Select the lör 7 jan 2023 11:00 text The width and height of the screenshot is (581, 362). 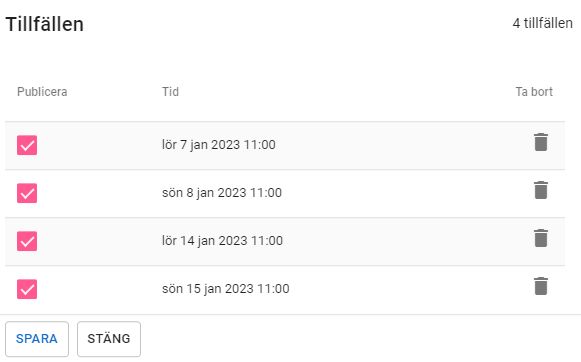click(x=219, y=145)
